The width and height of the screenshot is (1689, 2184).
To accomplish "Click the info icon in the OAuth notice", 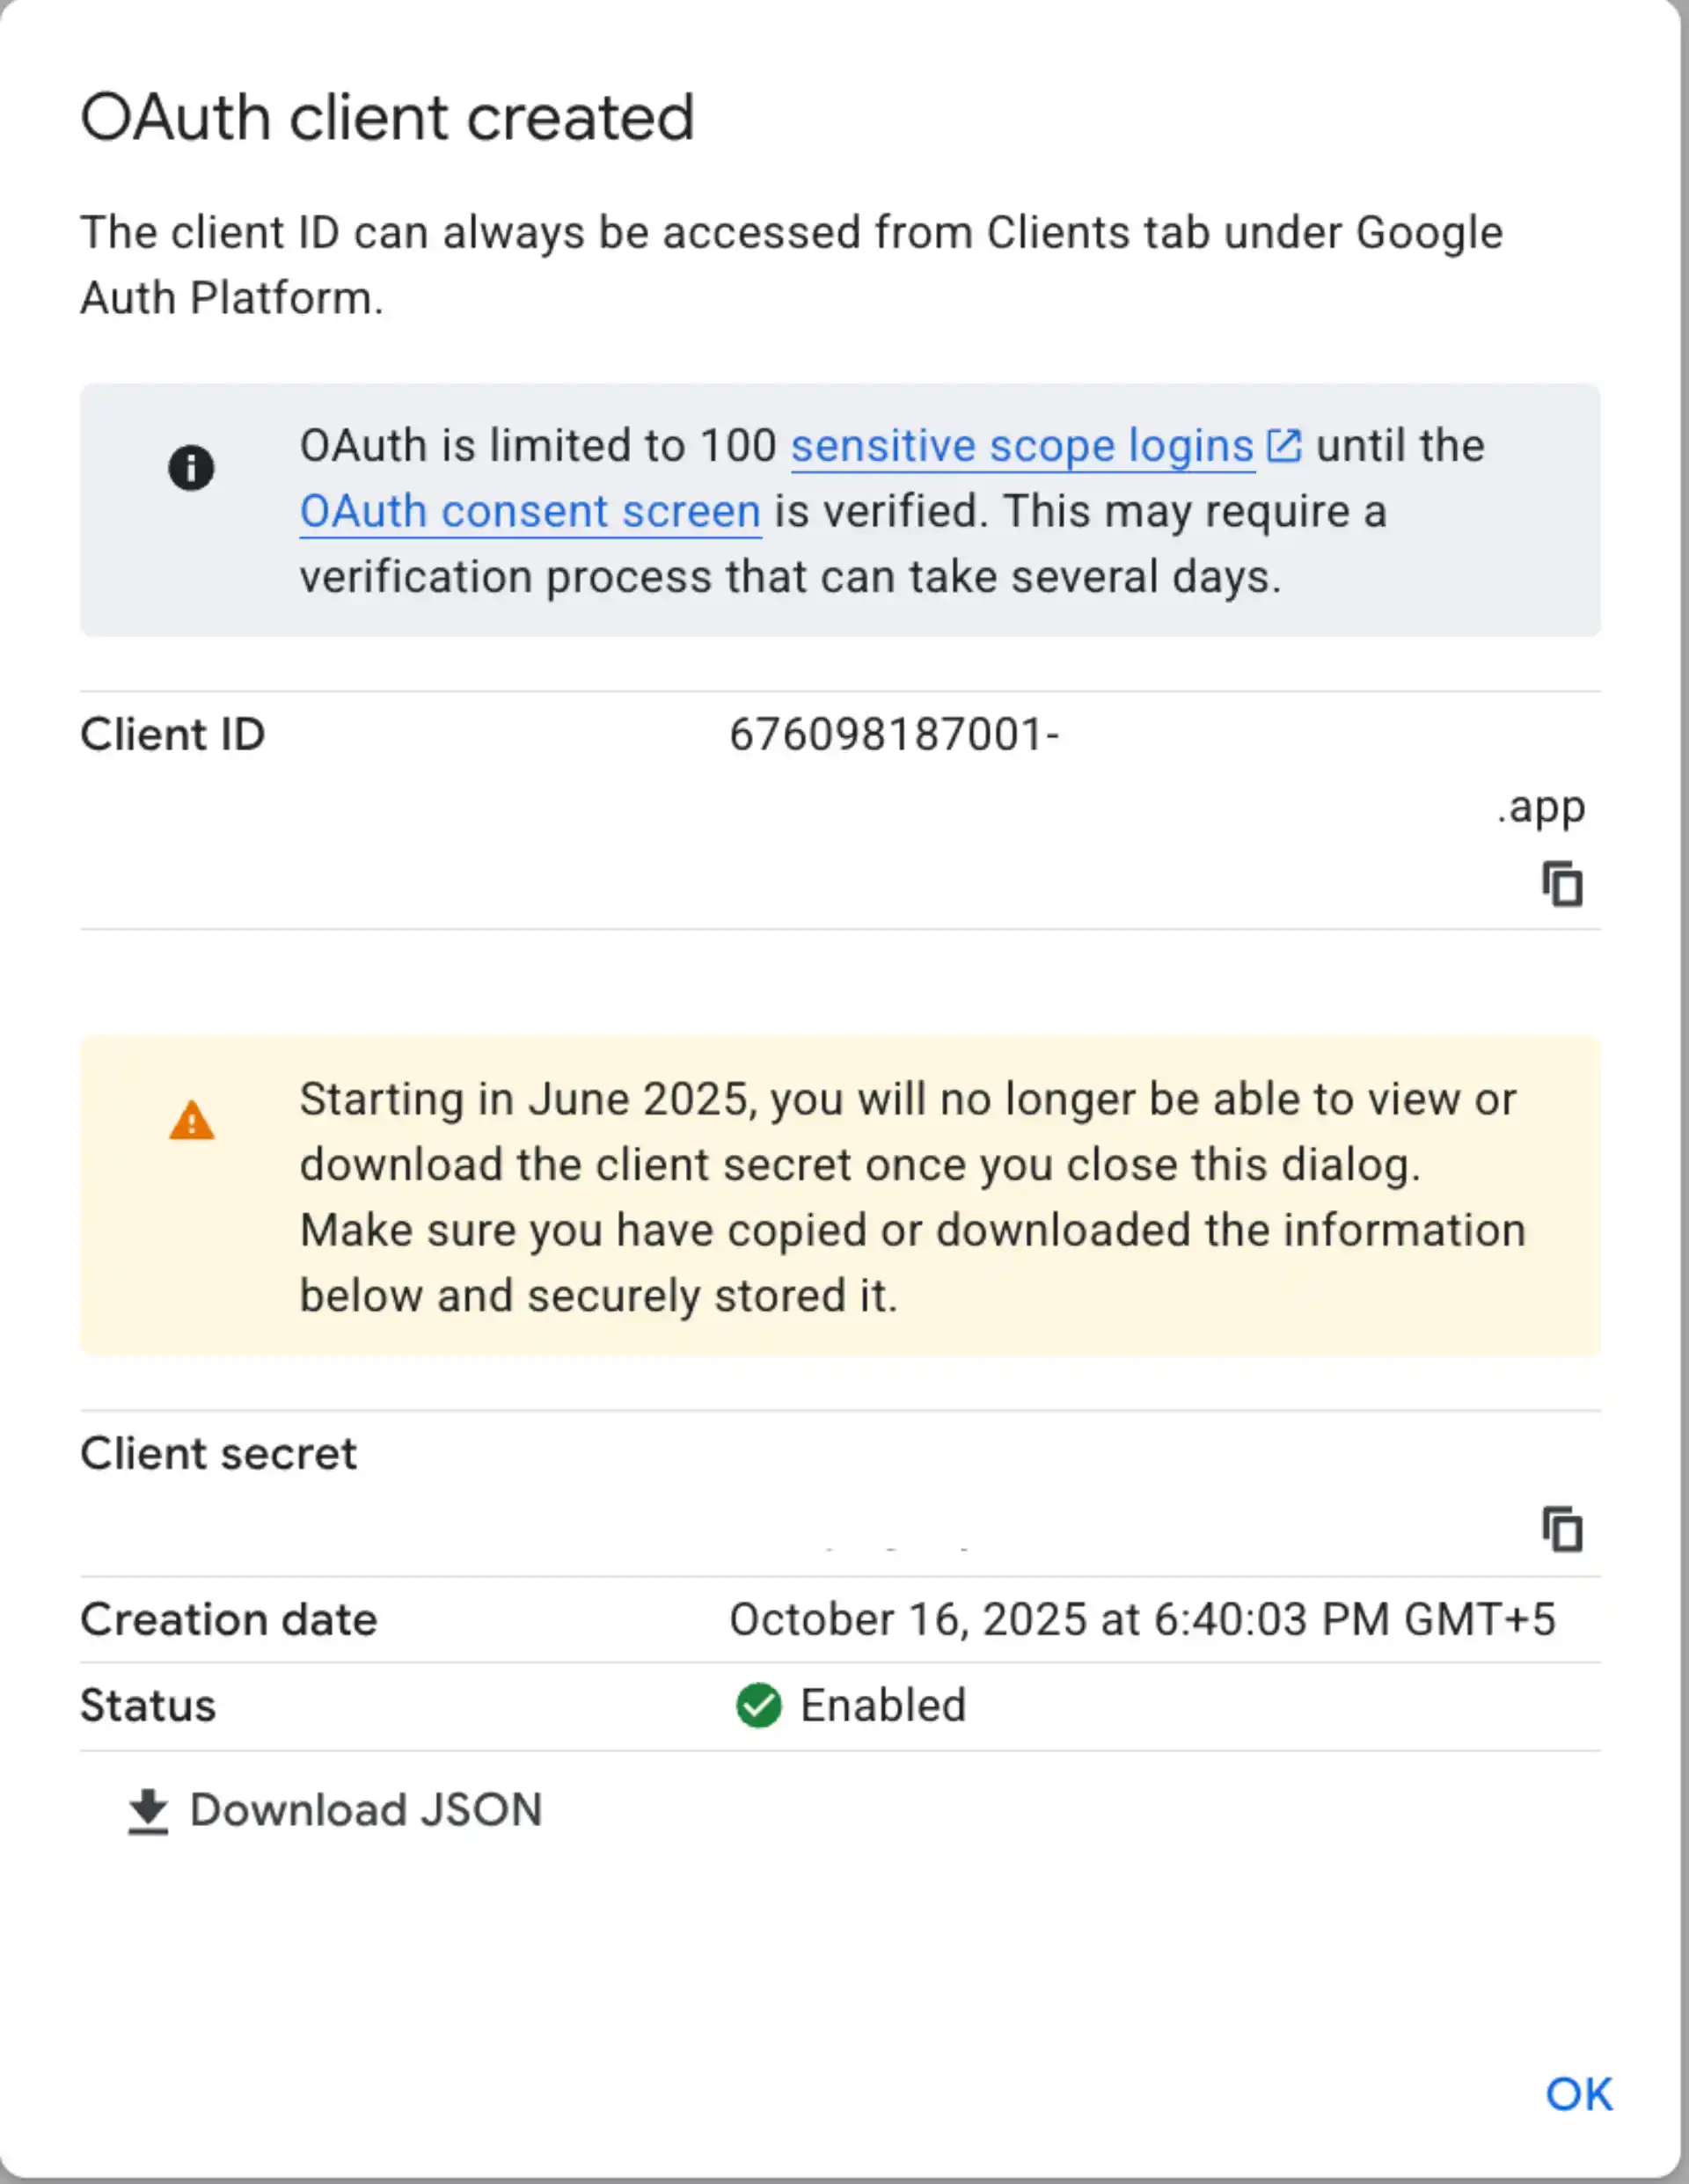I will click(x=191, y=466).
